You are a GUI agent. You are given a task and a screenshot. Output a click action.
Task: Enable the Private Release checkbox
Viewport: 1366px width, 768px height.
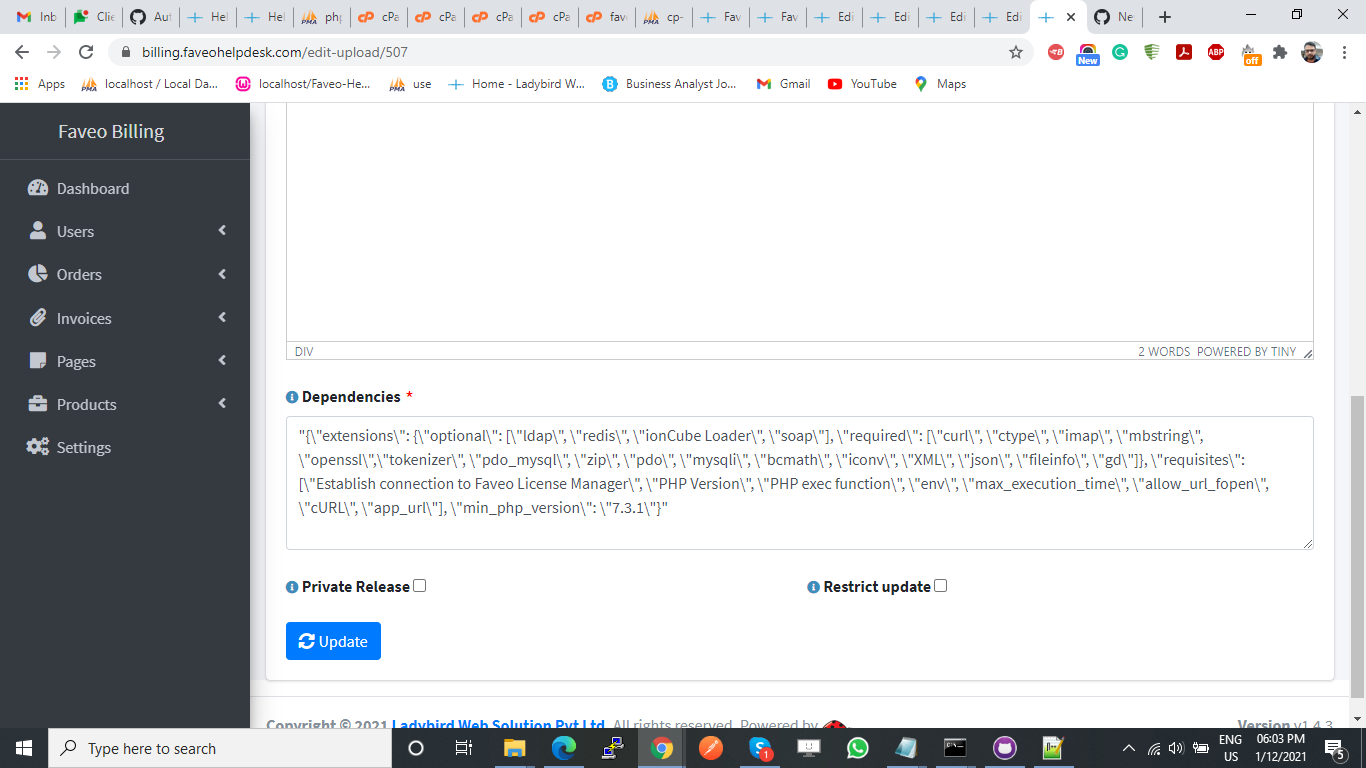[419, 585]
